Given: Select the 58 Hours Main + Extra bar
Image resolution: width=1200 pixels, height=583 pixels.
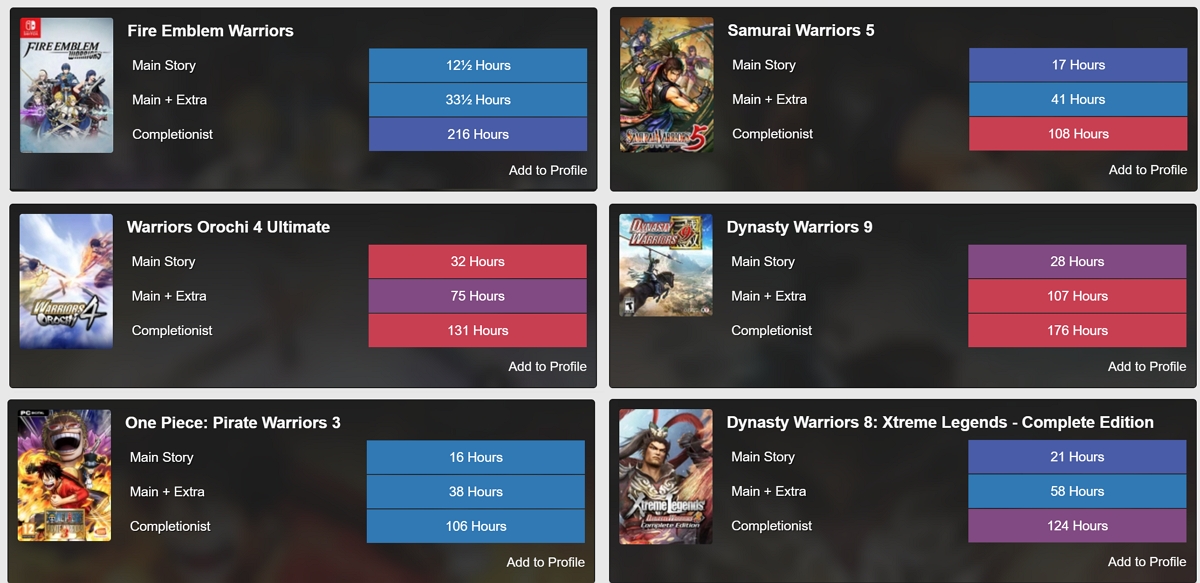Looking at the screenshot, I should click(1077, 491).
